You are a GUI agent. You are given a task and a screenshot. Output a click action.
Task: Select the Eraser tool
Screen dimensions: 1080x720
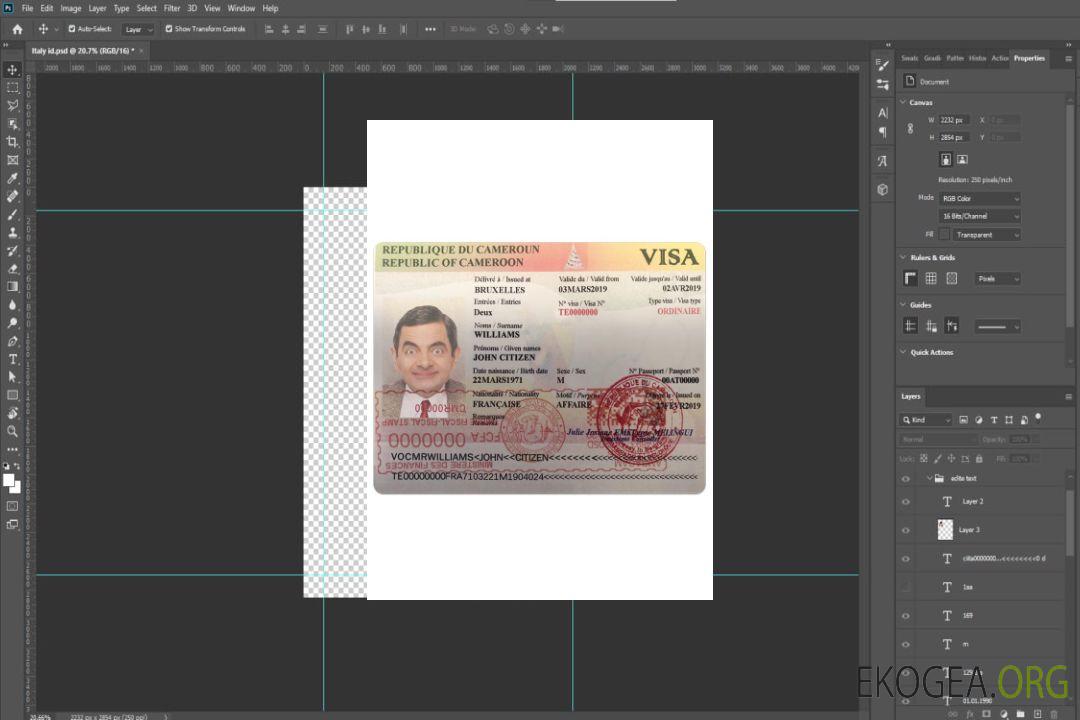tap(12, 269)
